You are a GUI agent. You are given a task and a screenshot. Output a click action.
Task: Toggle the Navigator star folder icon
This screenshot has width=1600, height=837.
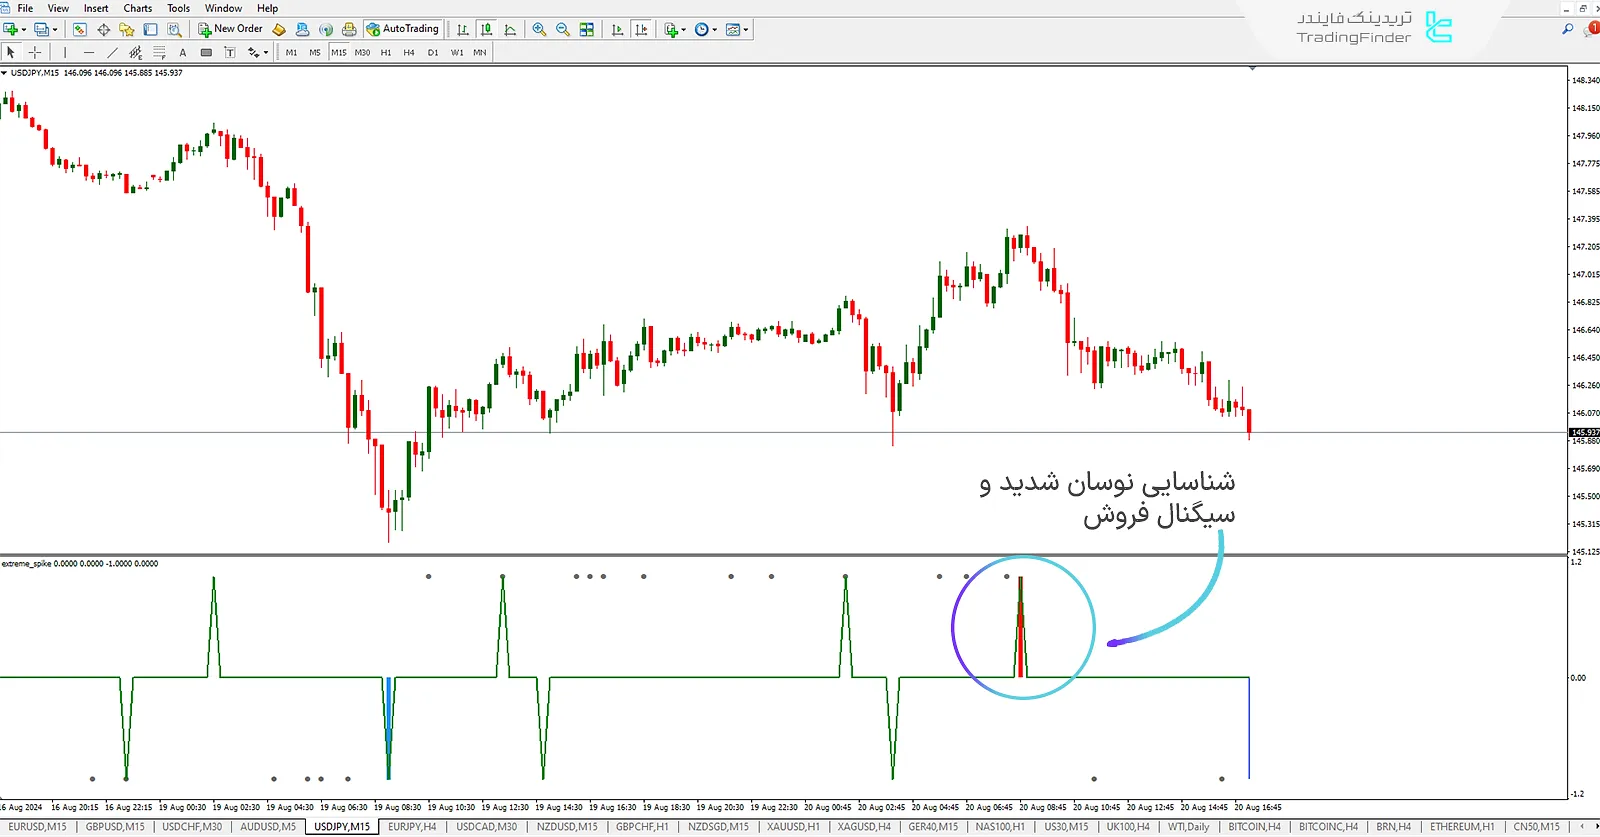pyautogui.click(x=126, y=29)
